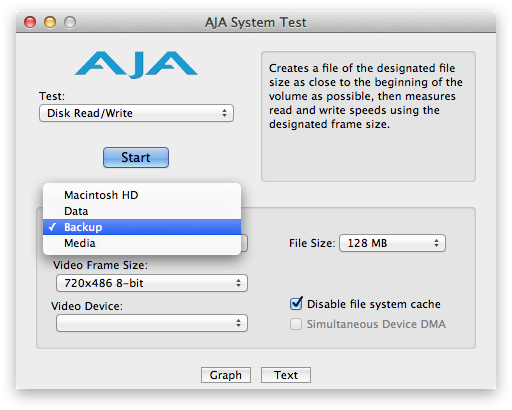Expand Video Frame Size dropdown 720x486 8-bit
Viewport: 512px width, 410px height.
point(152,283)
